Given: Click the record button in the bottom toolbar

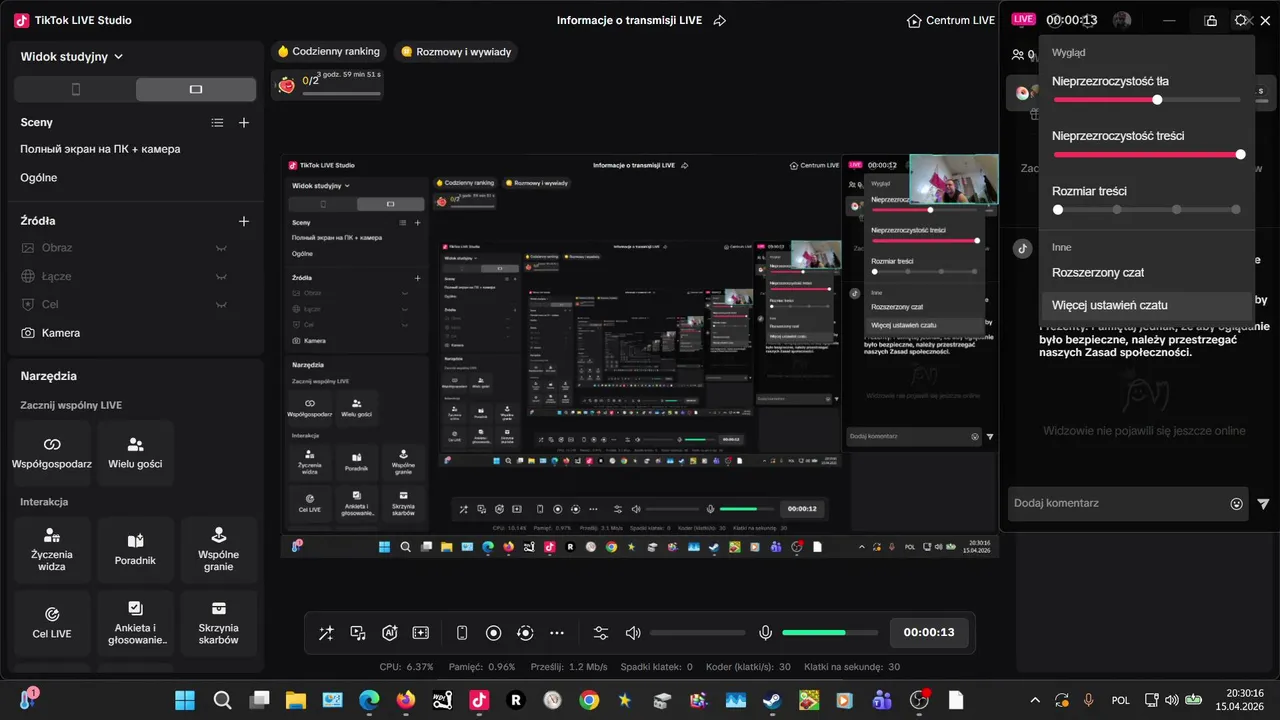Looking at the screenshot, I should coord(493,633).
